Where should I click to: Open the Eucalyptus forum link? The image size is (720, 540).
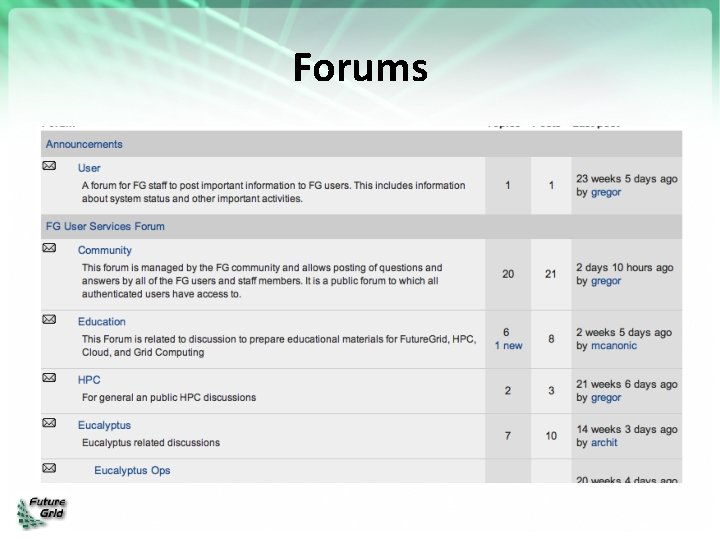[x=104, y=426]
